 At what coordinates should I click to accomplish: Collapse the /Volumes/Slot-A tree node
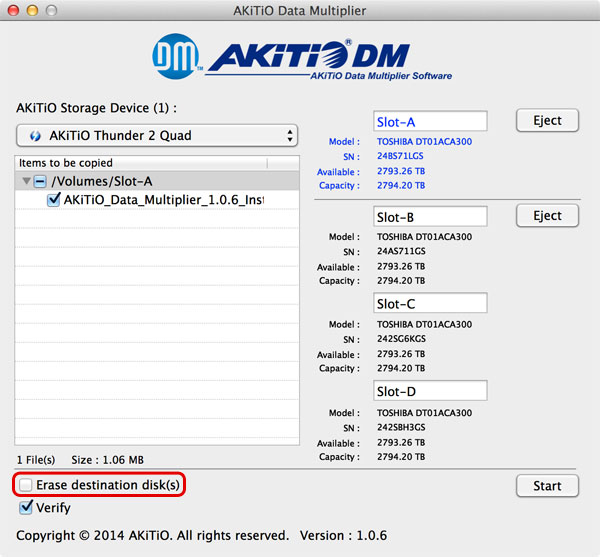click(x=26, y=181)
